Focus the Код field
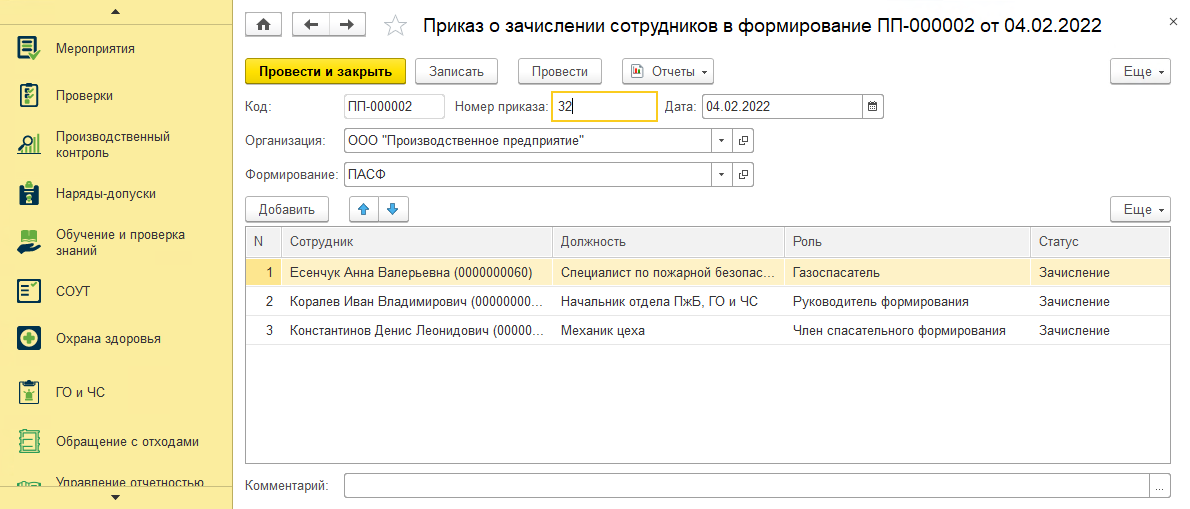 tap(395, 107)
